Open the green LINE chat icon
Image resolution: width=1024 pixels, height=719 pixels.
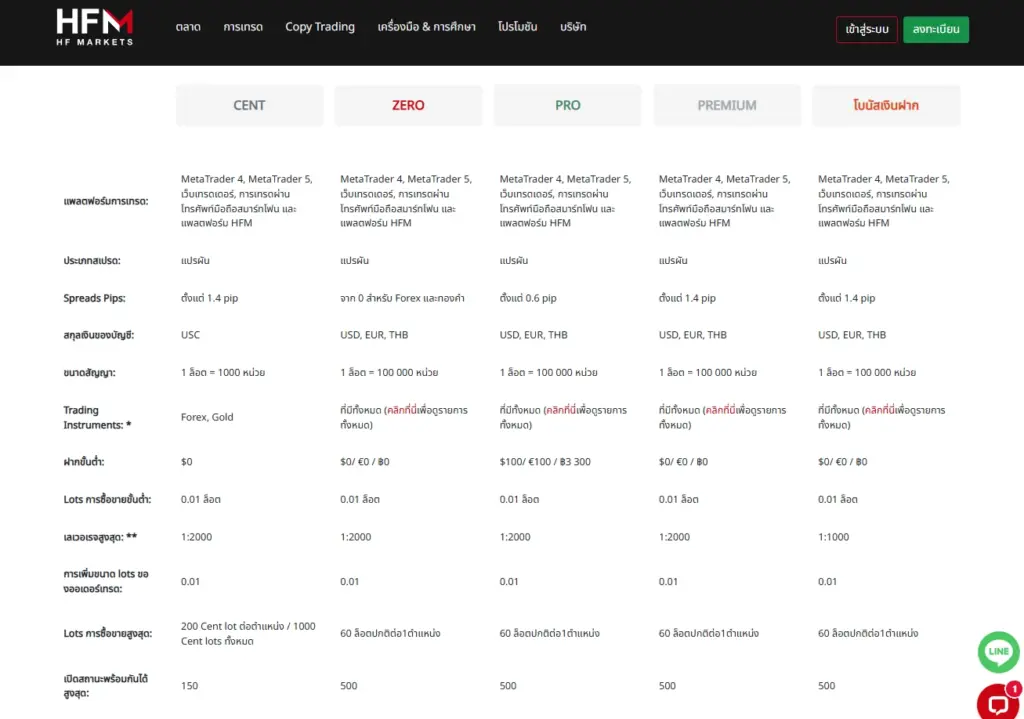[x=998, y=652]
